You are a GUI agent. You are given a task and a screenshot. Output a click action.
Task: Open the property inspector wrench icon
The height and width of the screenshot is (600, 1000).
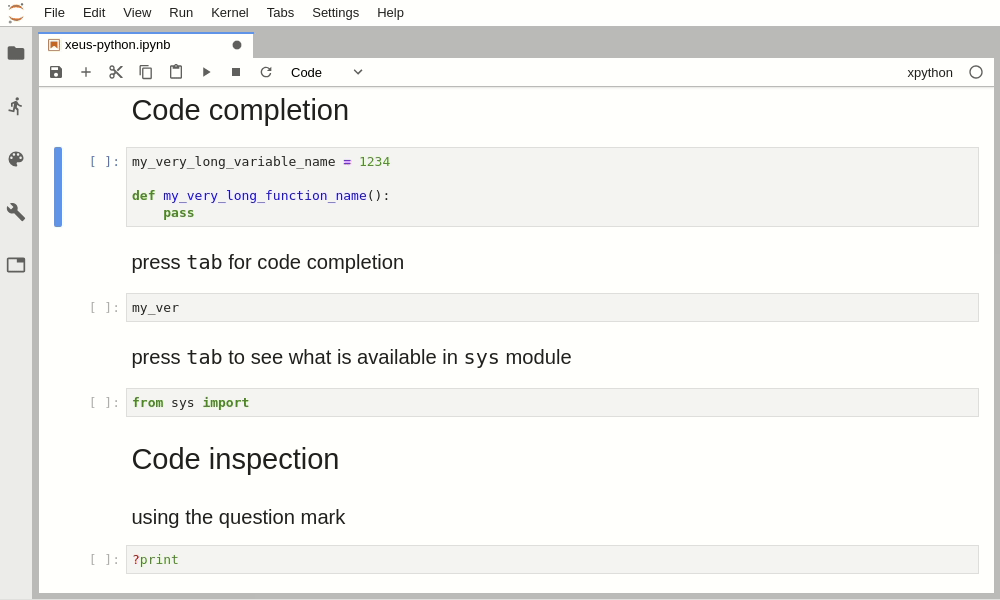tap(16, 212)
